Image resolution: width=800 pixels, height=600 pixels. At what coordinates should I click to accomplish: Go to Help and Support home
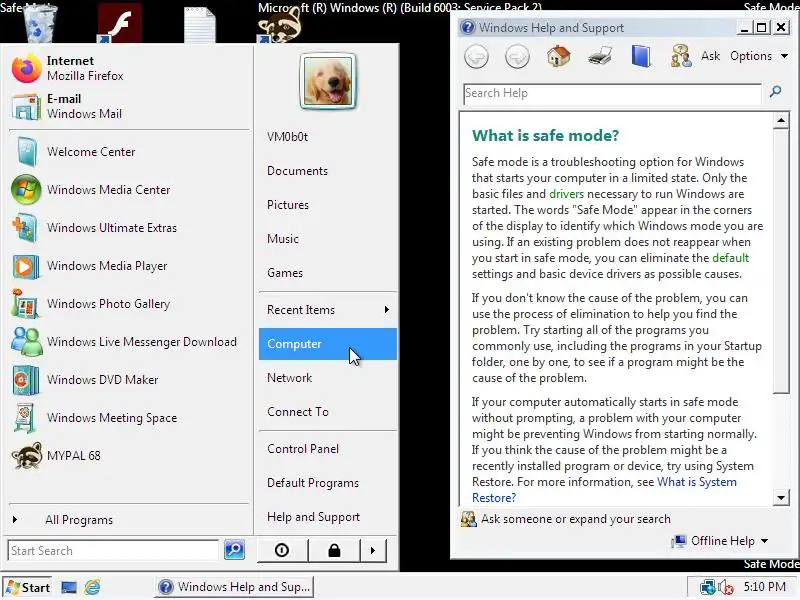coord(558,56)
